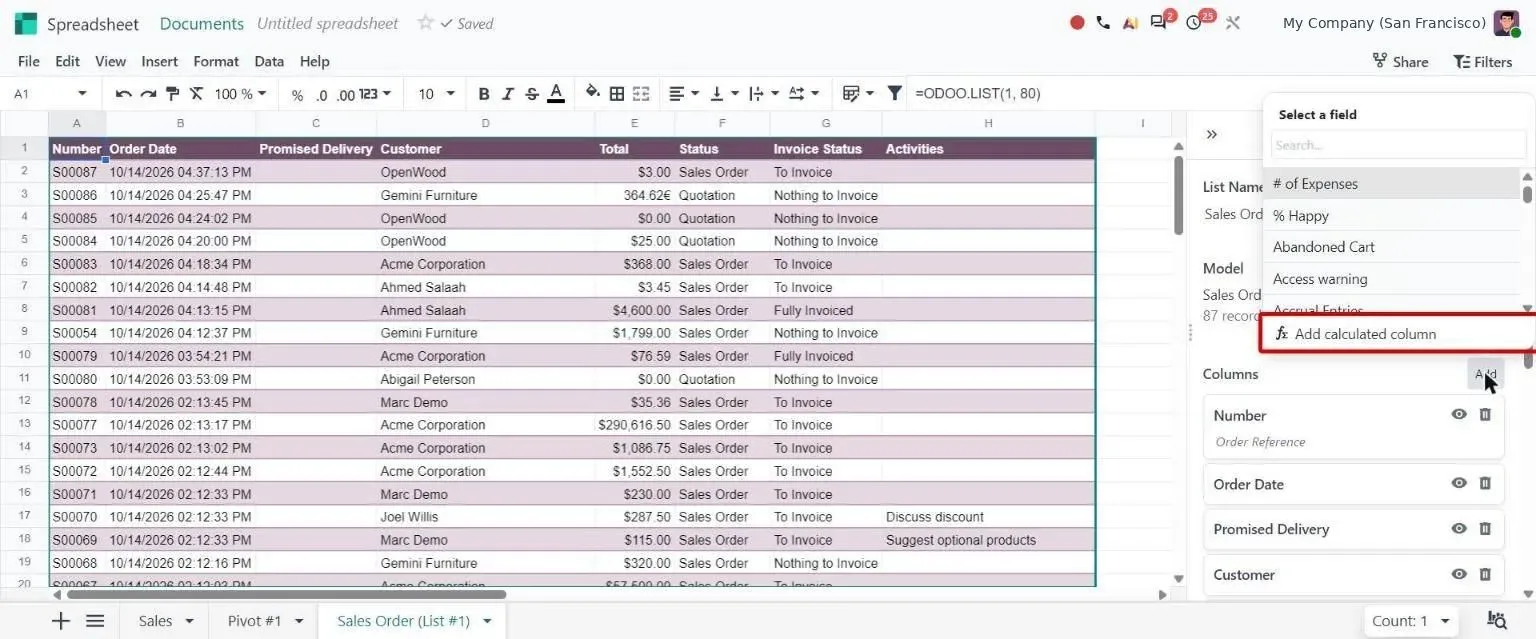The width and height of the screenshot is (1536, 639).
Task: Collapse the side panel with chevrons
Action: click(x=1212, y=134)
